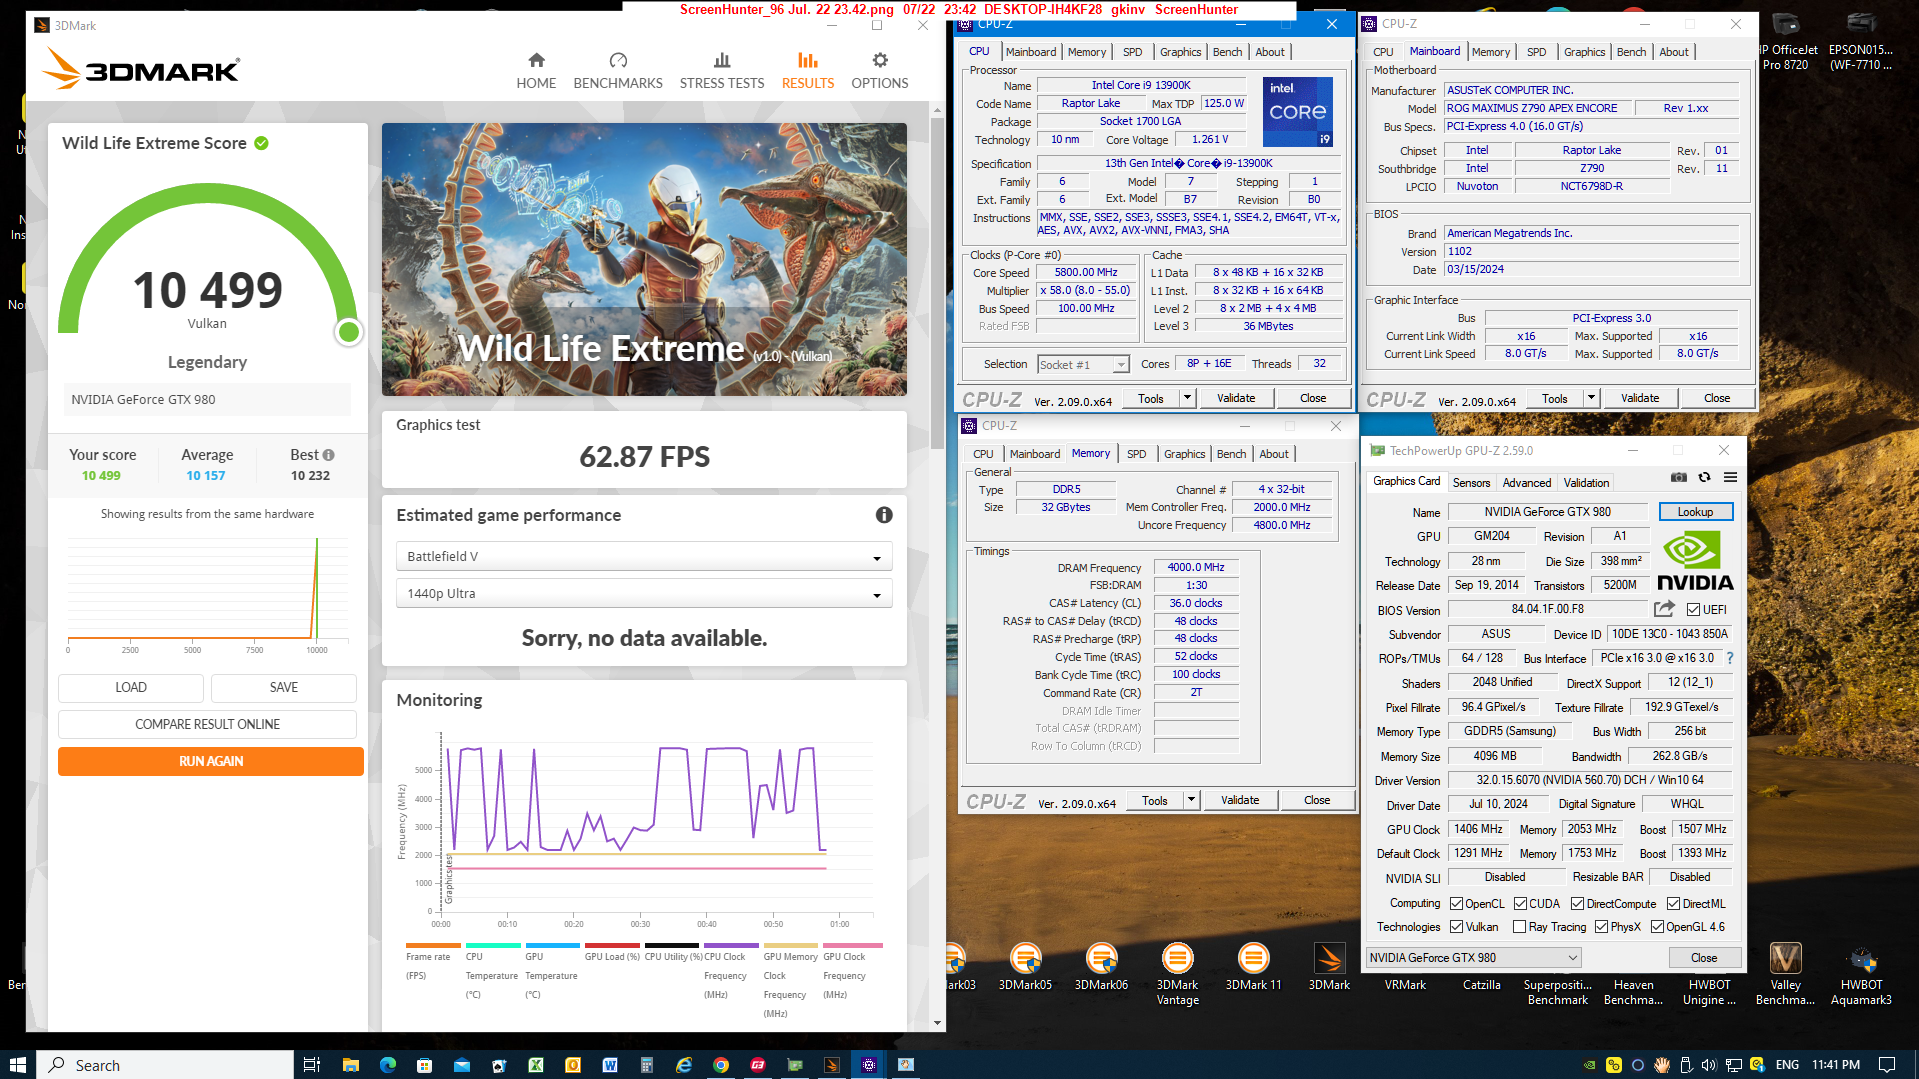This screenshot has height=1079, width=1919.
Task: Click the info icon for Estimated game performance
Action: [884, 515]
